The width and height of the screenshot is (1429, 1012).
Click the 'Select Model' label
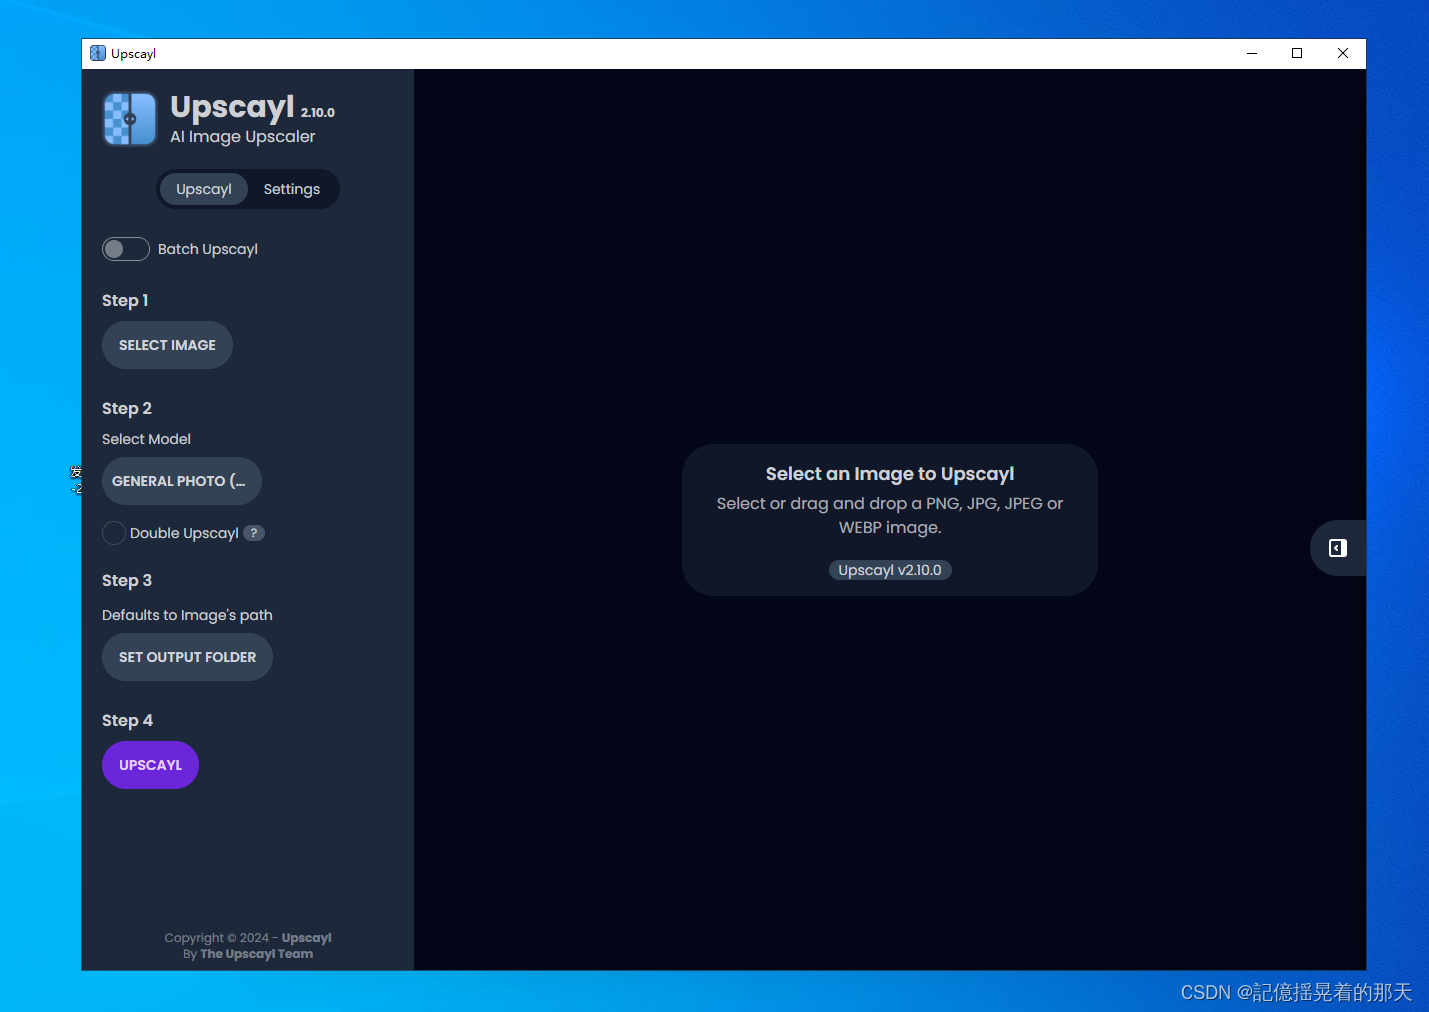coord(146,439)
